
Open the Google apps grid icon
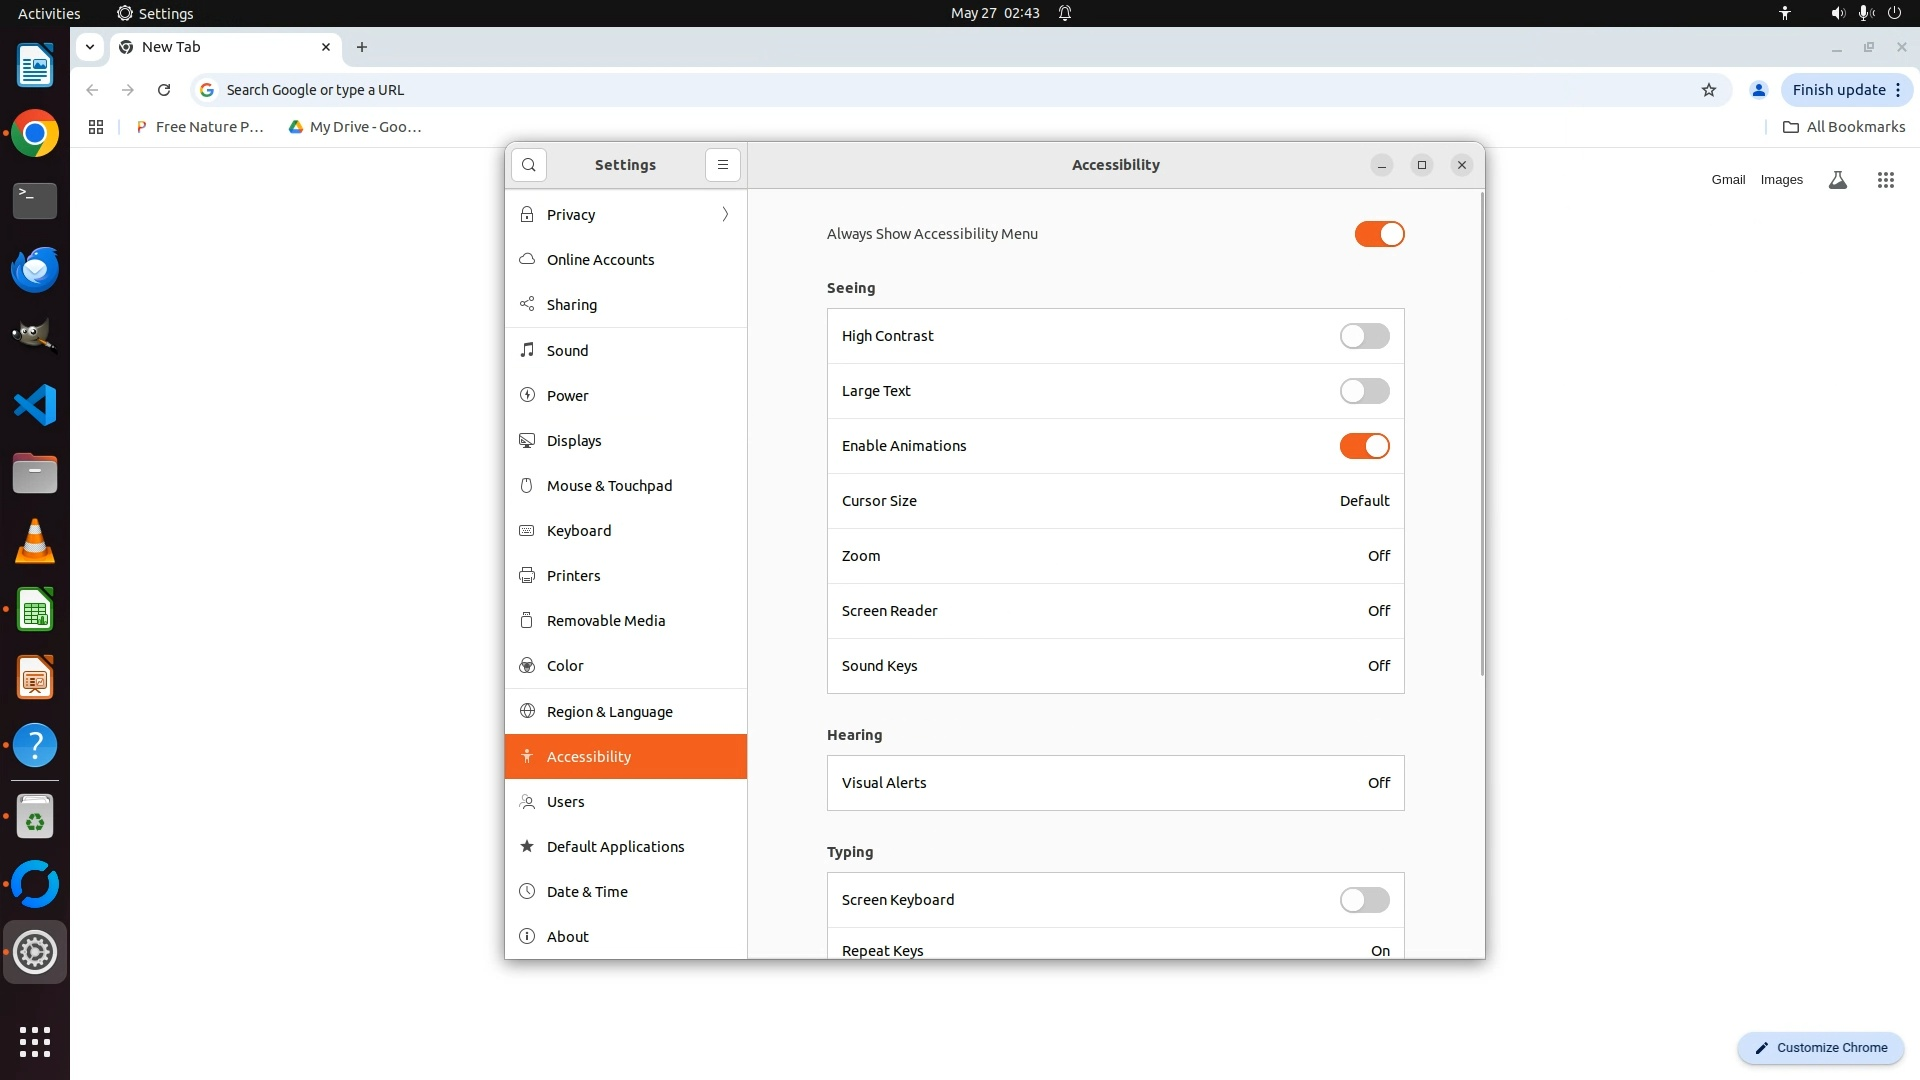pos(1885,180)
